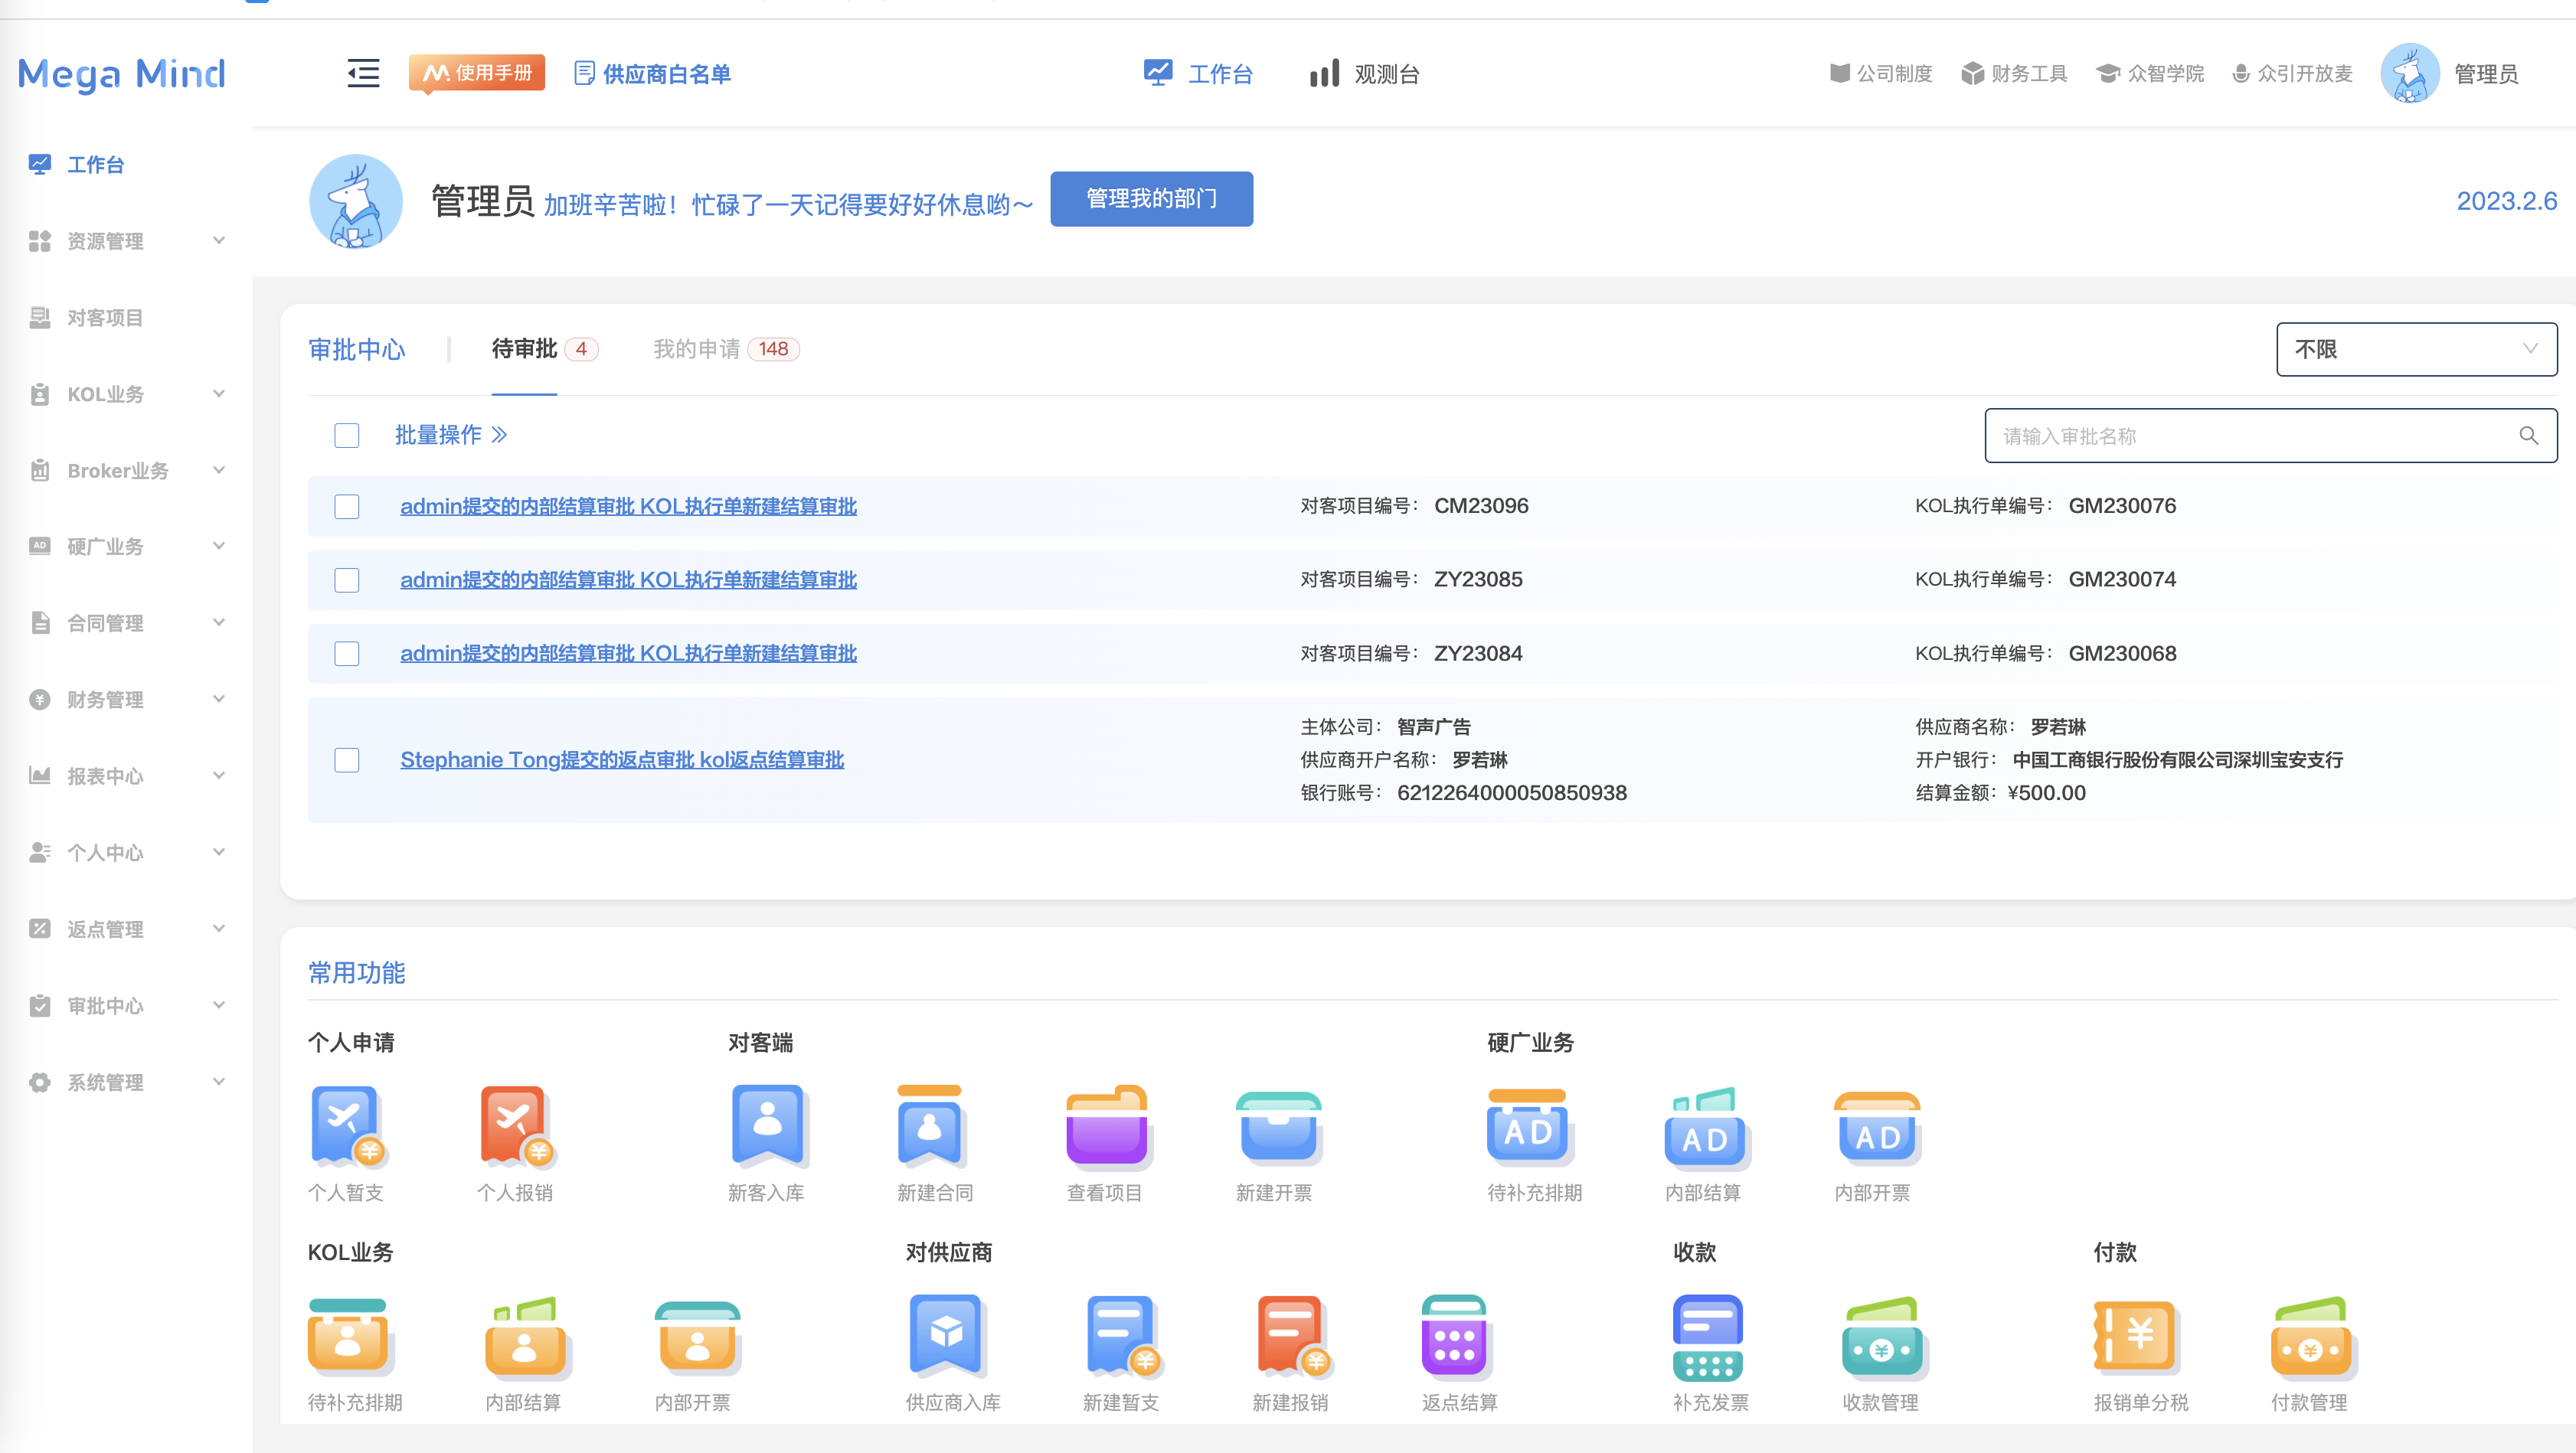The image size is (2576, 1453).
Task: Open the approval link for GM230068
Action: tap(628, 653)
